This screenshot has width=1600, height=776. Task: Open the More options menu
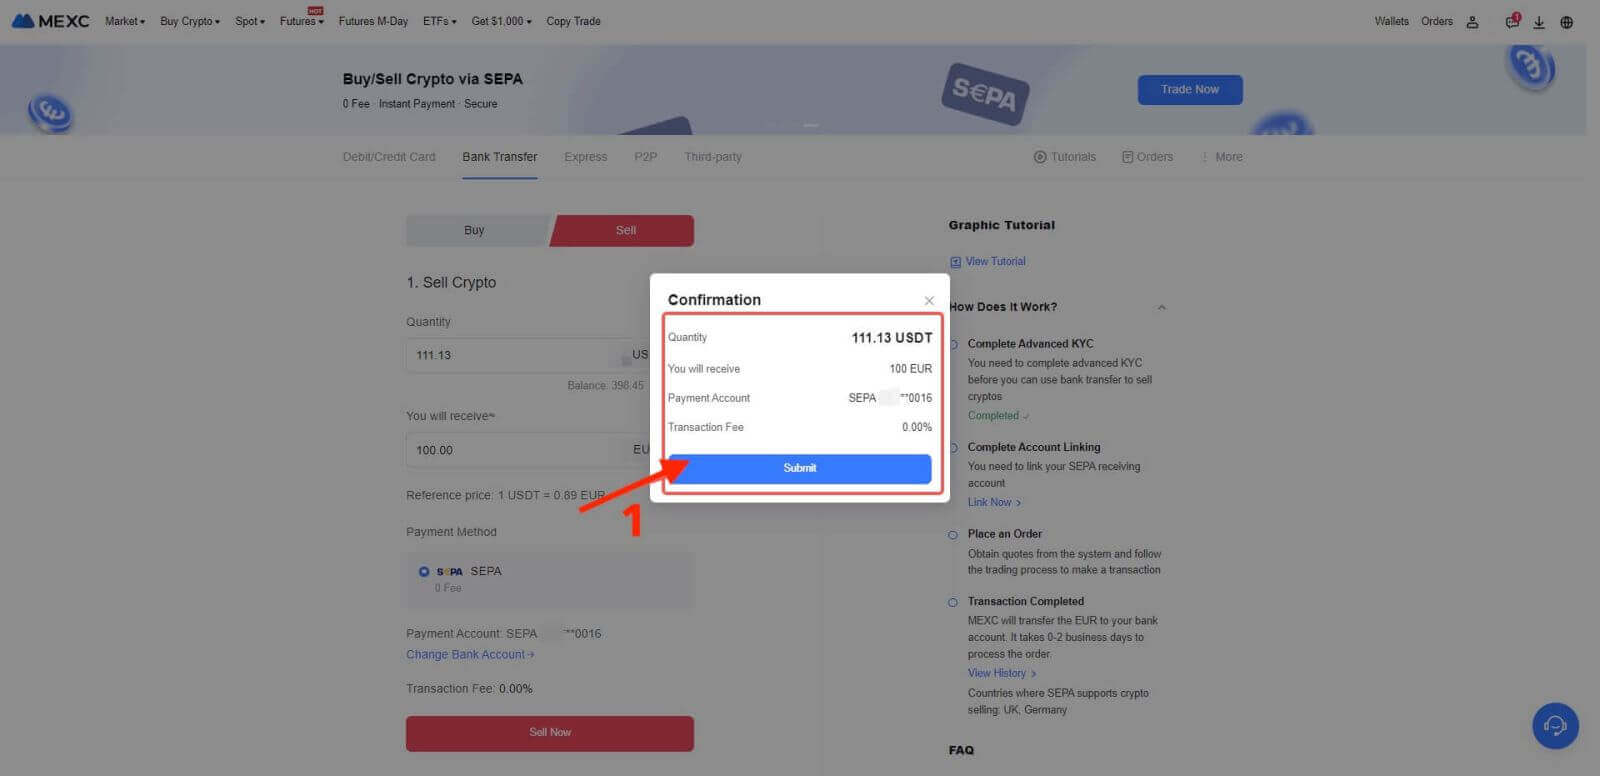[1221, 157]
